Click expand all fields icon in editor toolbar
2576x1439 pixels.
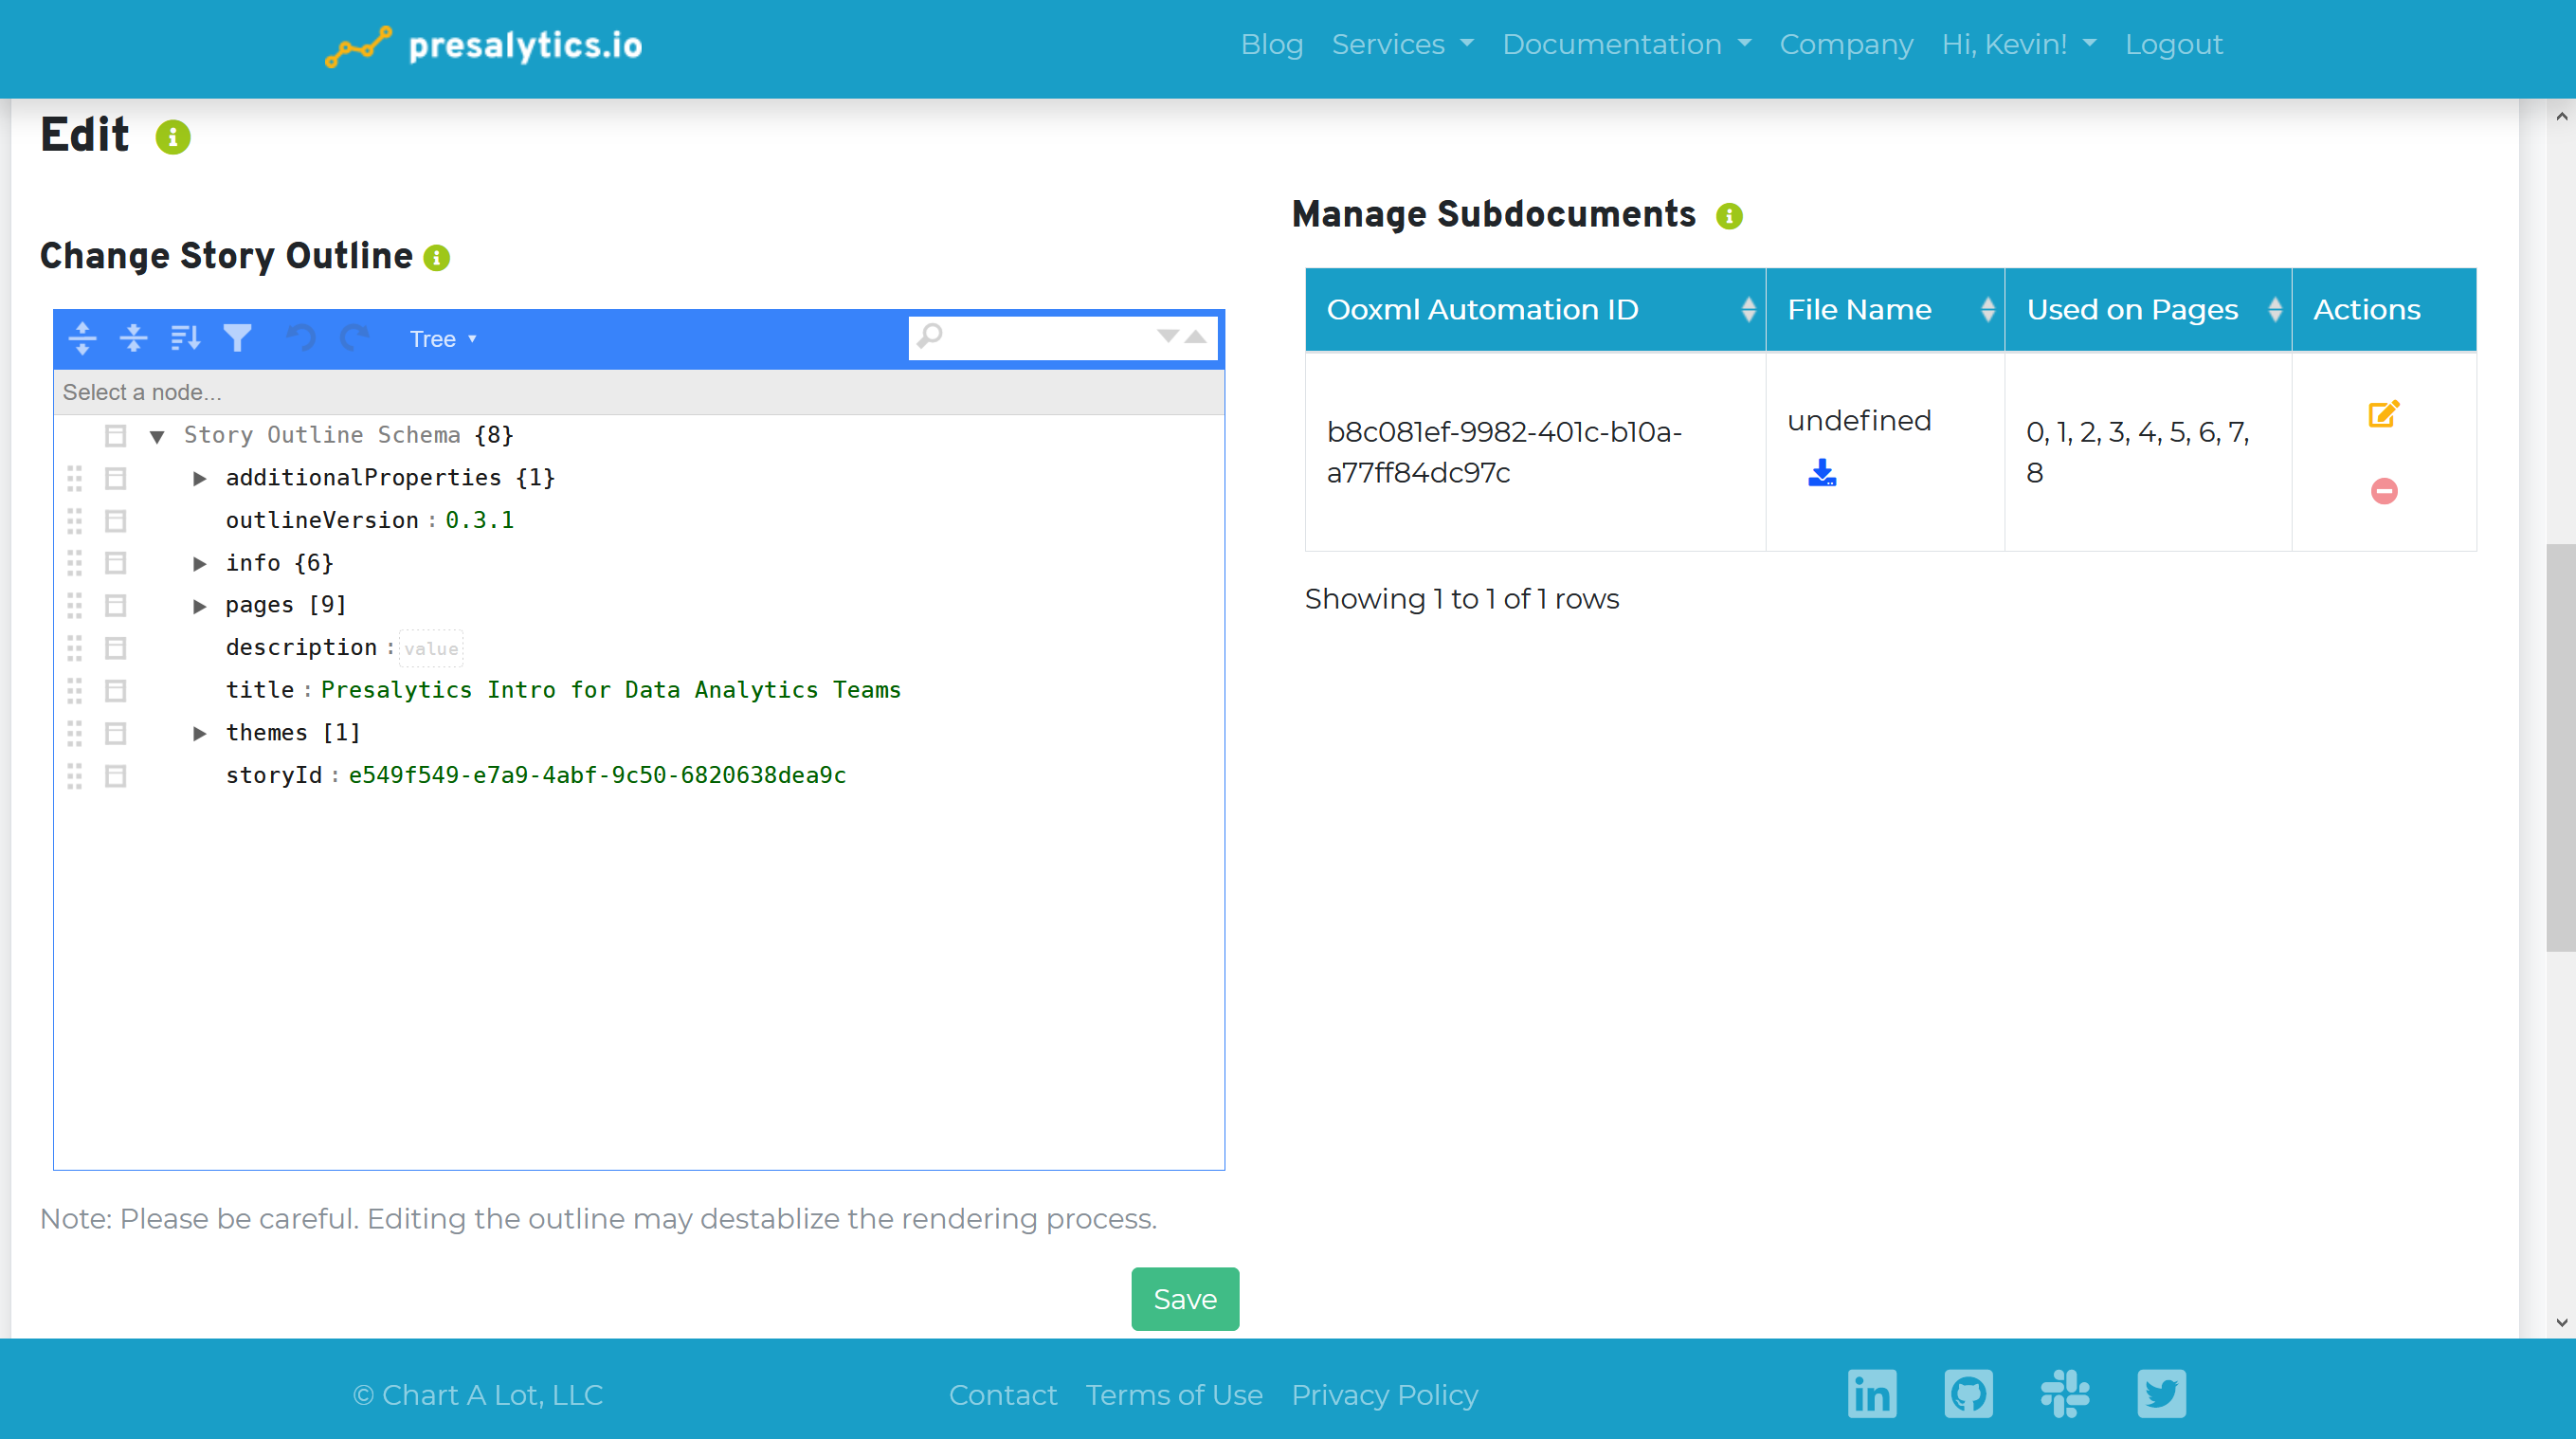82,338
